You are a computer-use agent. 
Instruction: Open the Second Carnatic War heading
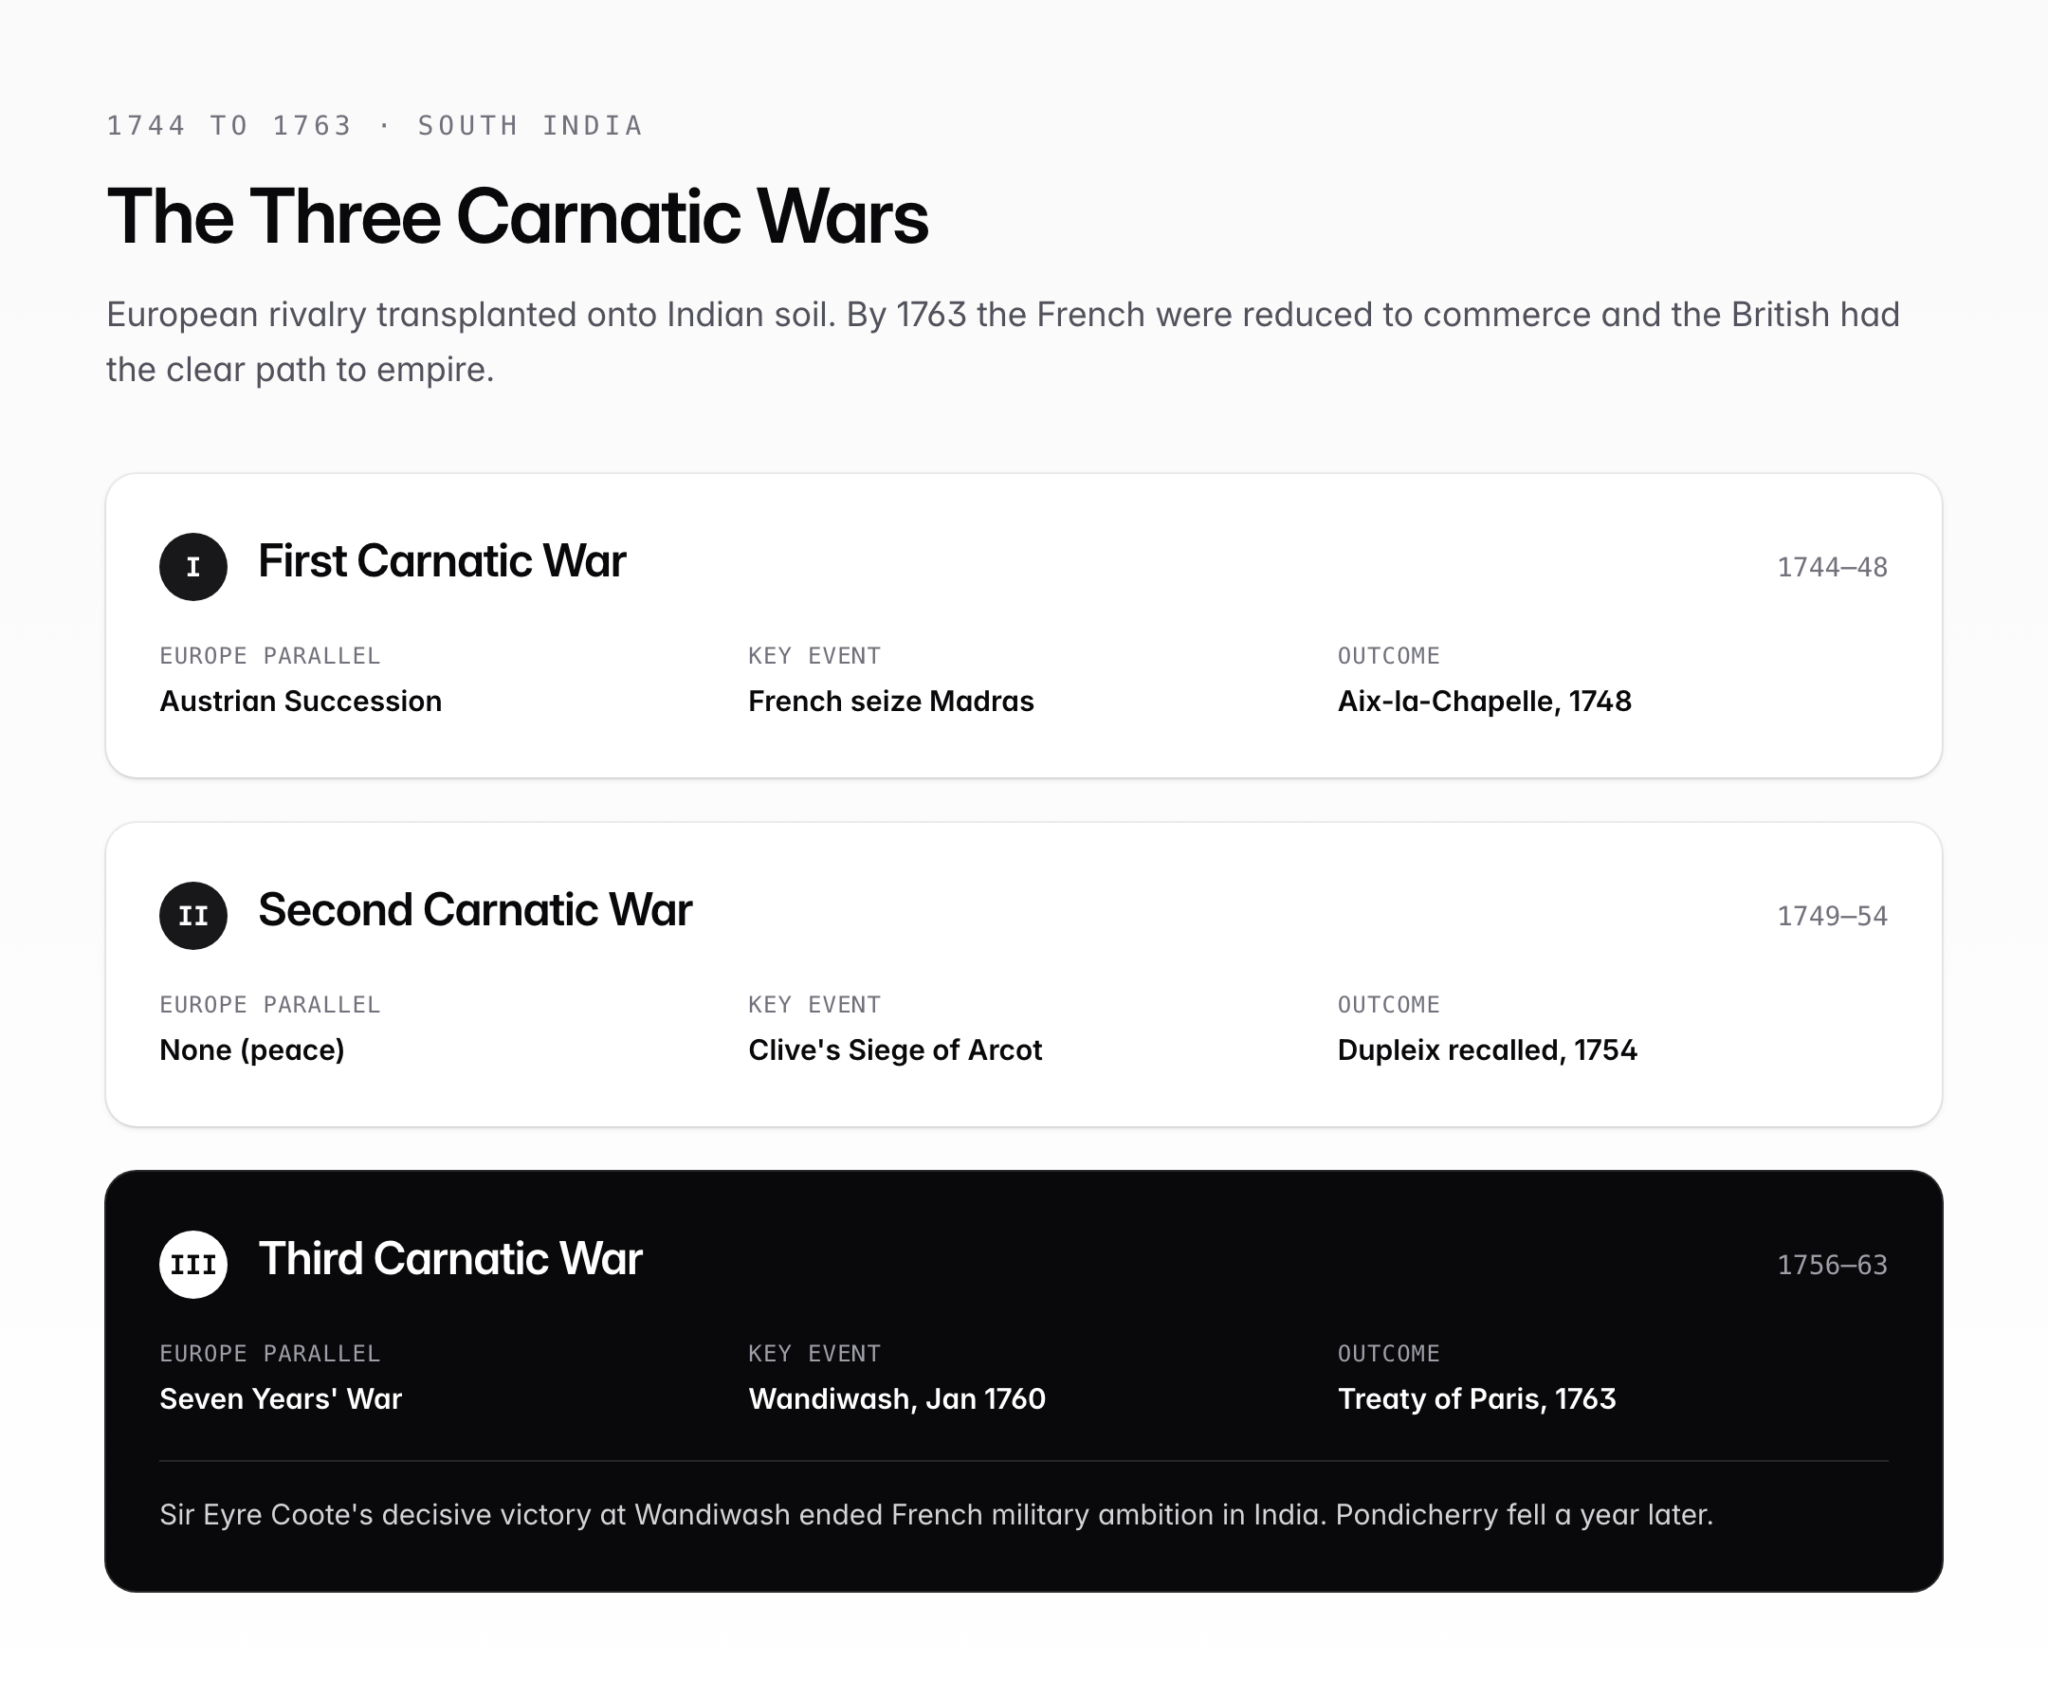click(x=475, y=910)
